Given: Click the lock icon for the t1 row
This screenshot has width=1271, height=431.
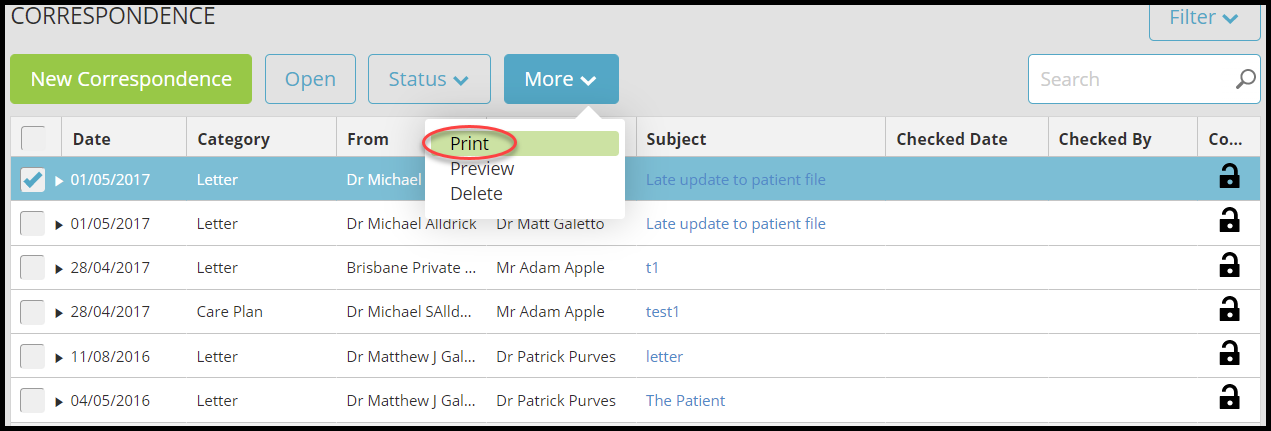Looking at the screenshot, I should tap(1229, 266).
